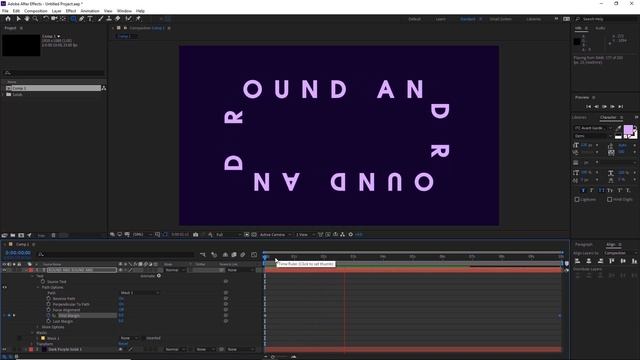The image size is (640, 360).
Task: Select the Eraser tool
Action: (x=118, y=19)
